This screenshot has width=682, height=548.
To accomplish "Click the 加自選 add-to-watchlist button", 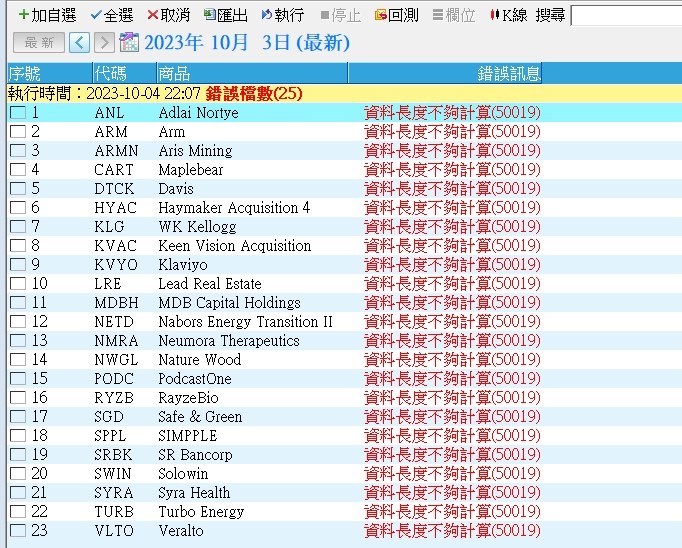I will (47, 15).
